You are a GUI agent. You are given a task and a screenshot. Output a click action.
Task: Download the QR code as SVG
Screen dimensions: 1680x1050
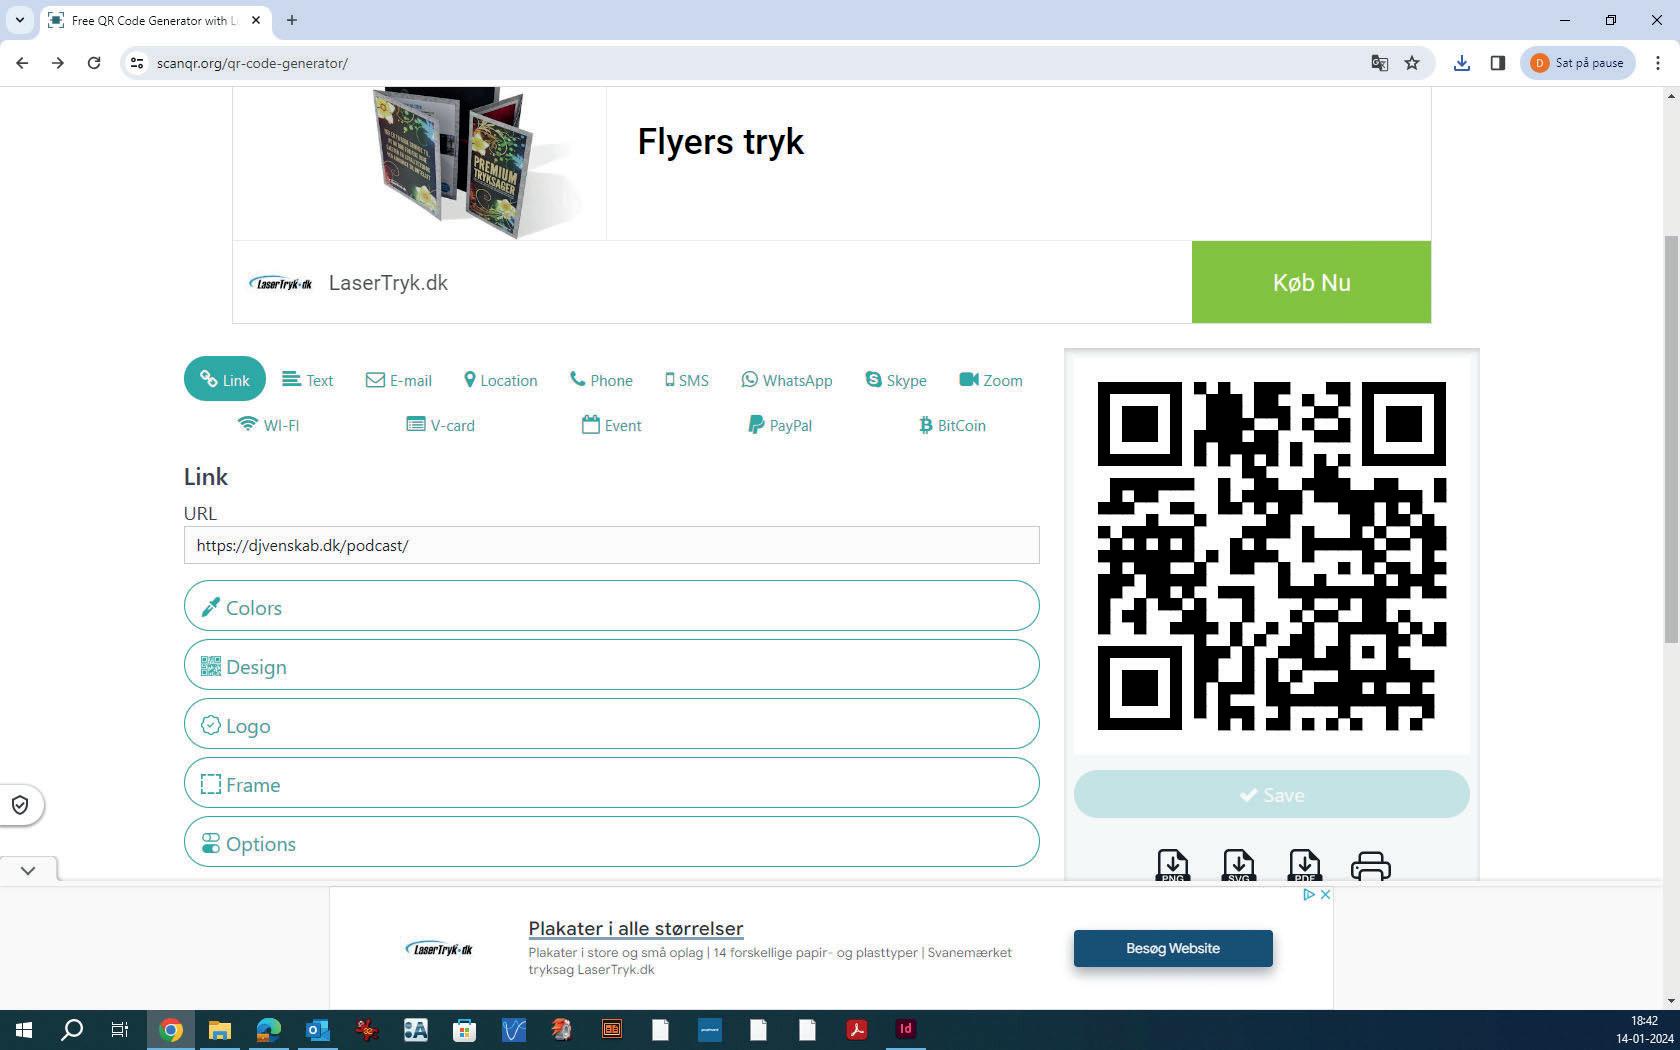(x=1238, y=865)
